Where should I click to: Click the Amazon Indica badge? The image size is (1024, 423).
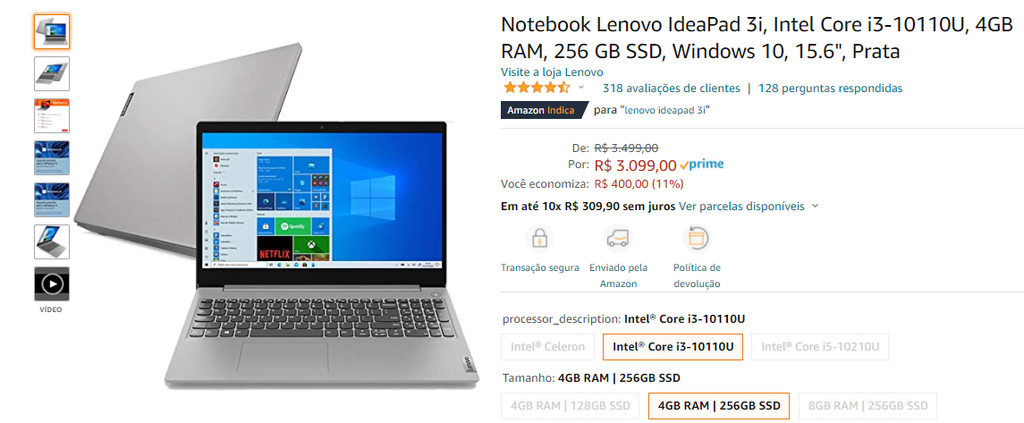click(545, 110)
